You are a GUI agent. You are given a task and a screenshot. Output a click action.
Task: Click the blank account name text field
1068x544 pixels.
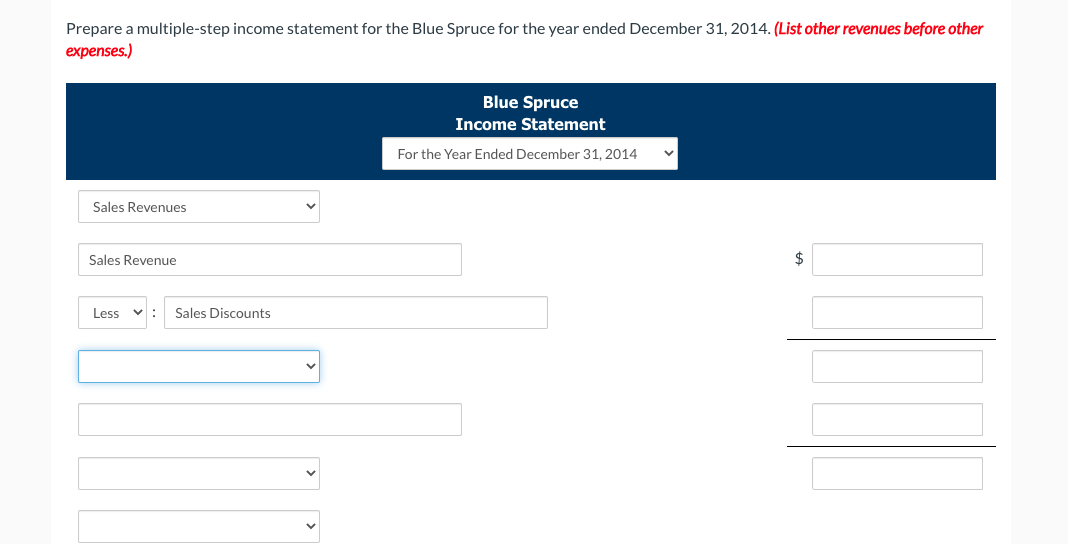click(270, 419)
